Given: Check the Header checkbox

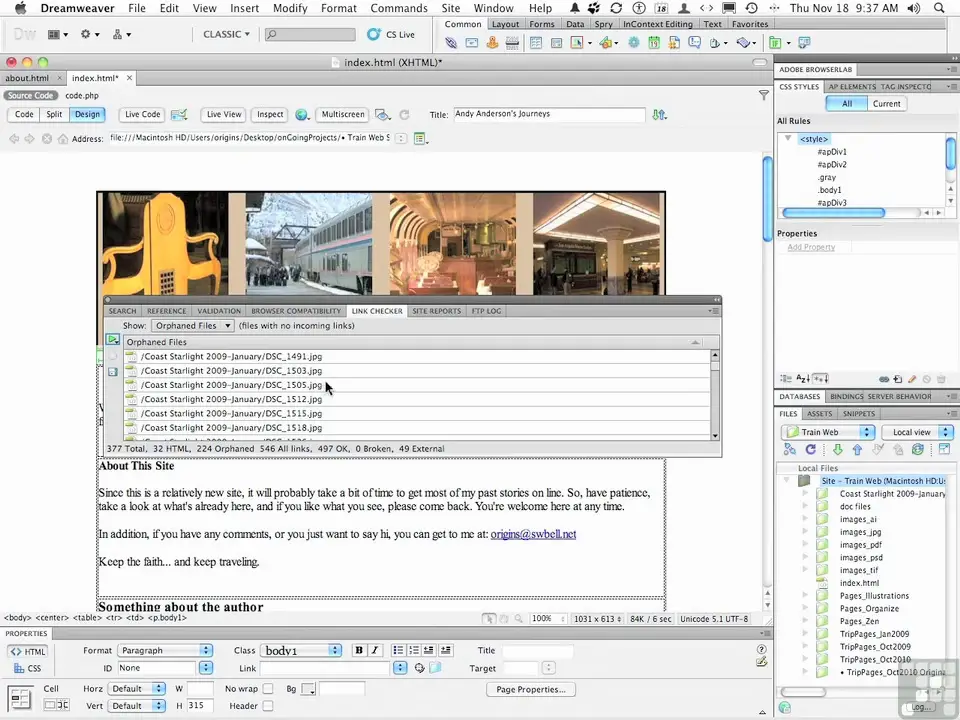Looking at the screenshot, I should click(x=268, y=706).
